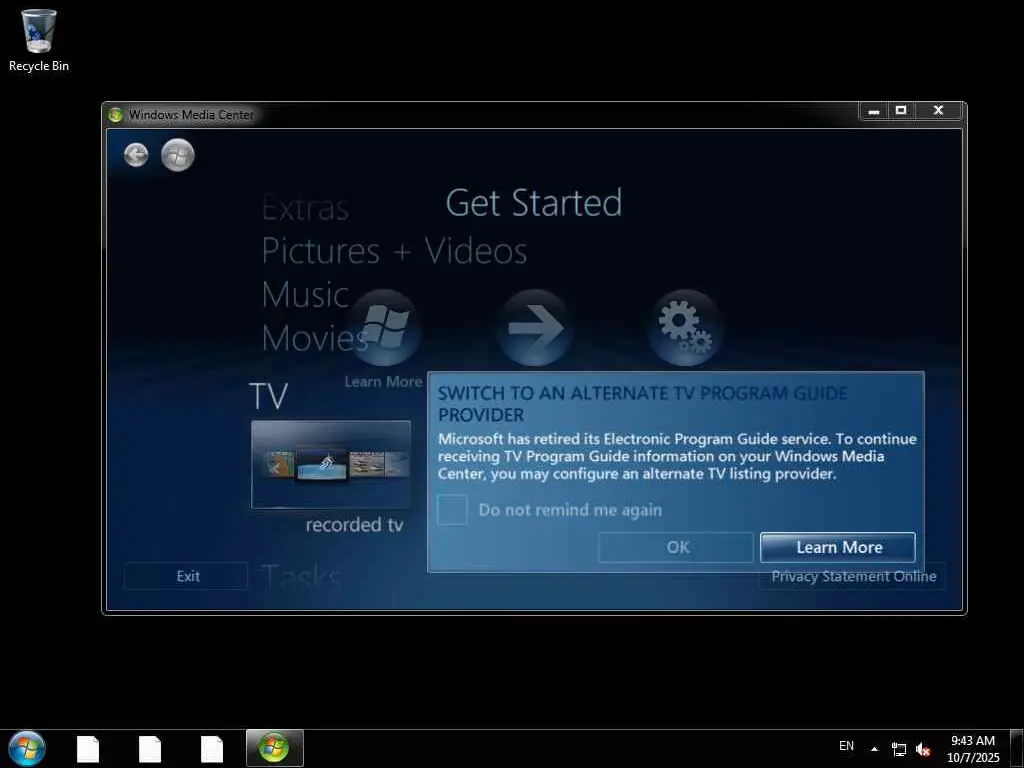
Task: Maximize the Windows Media Center window
Action: click(901, 111)
